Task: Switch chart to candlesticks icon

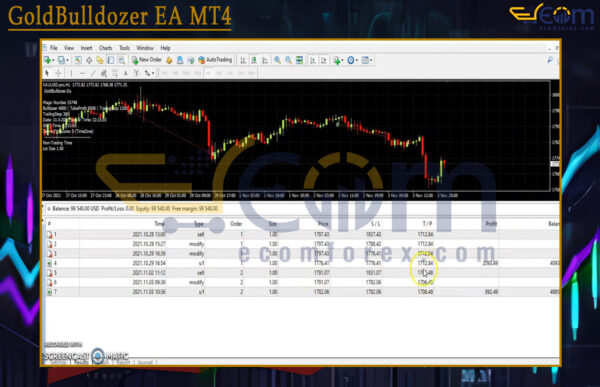Action: [254, 60]
